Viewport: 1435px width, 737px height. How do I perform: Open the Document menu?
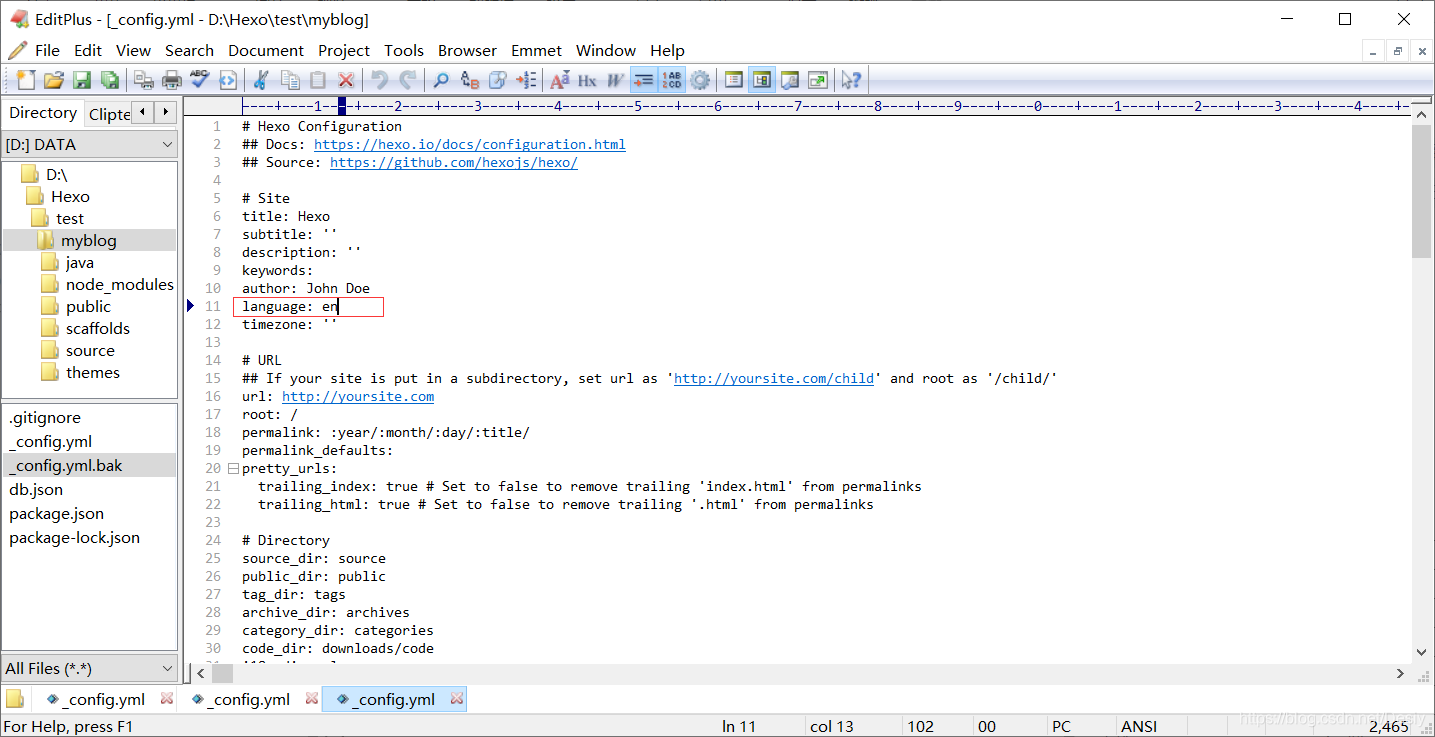[x=266, y=50]
